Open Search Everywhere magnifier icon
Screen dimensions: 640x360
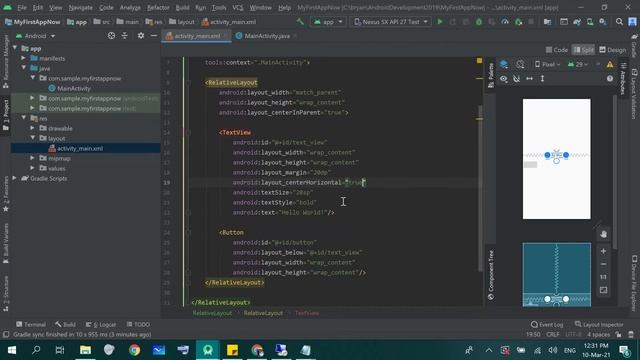[619, 22]
